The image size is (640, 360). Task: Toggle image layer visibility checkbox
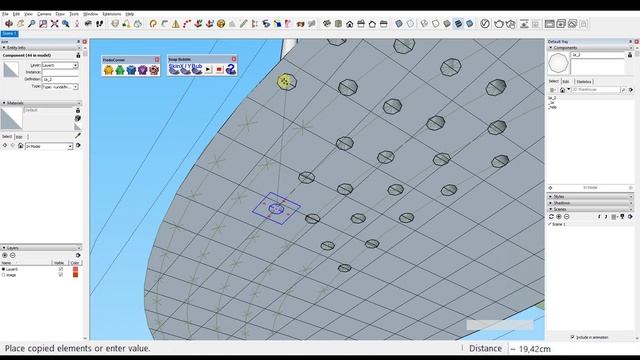click(x=61, y=275)
